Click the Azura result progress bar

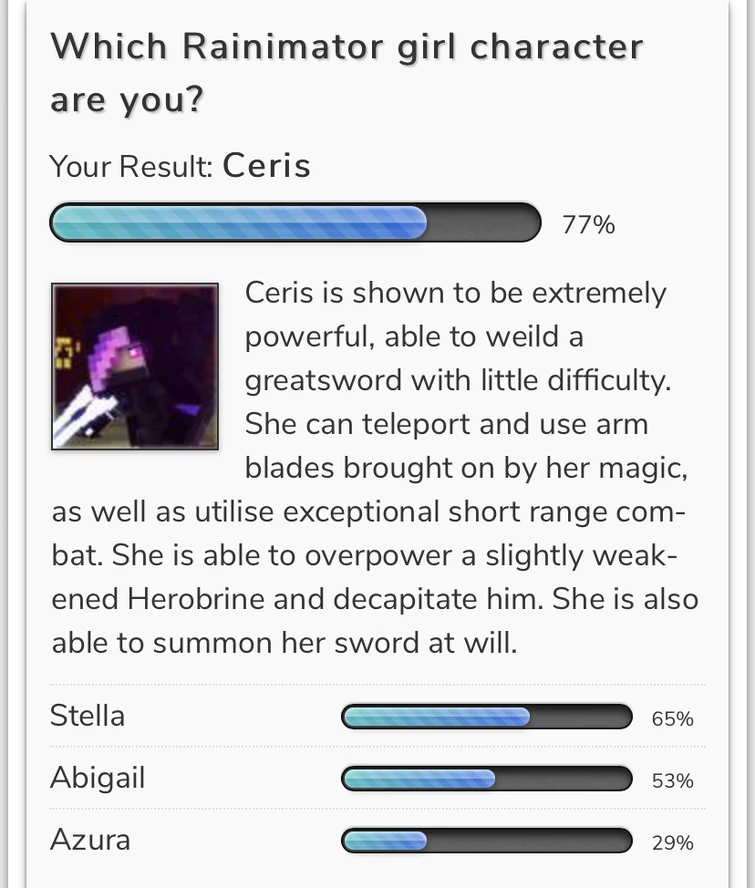point(487,841)
